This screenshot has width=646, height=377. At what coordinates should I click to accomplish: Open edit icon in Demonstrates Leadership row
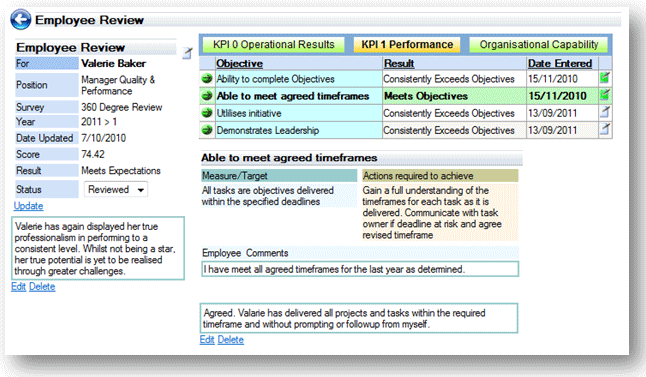(604, 129)
